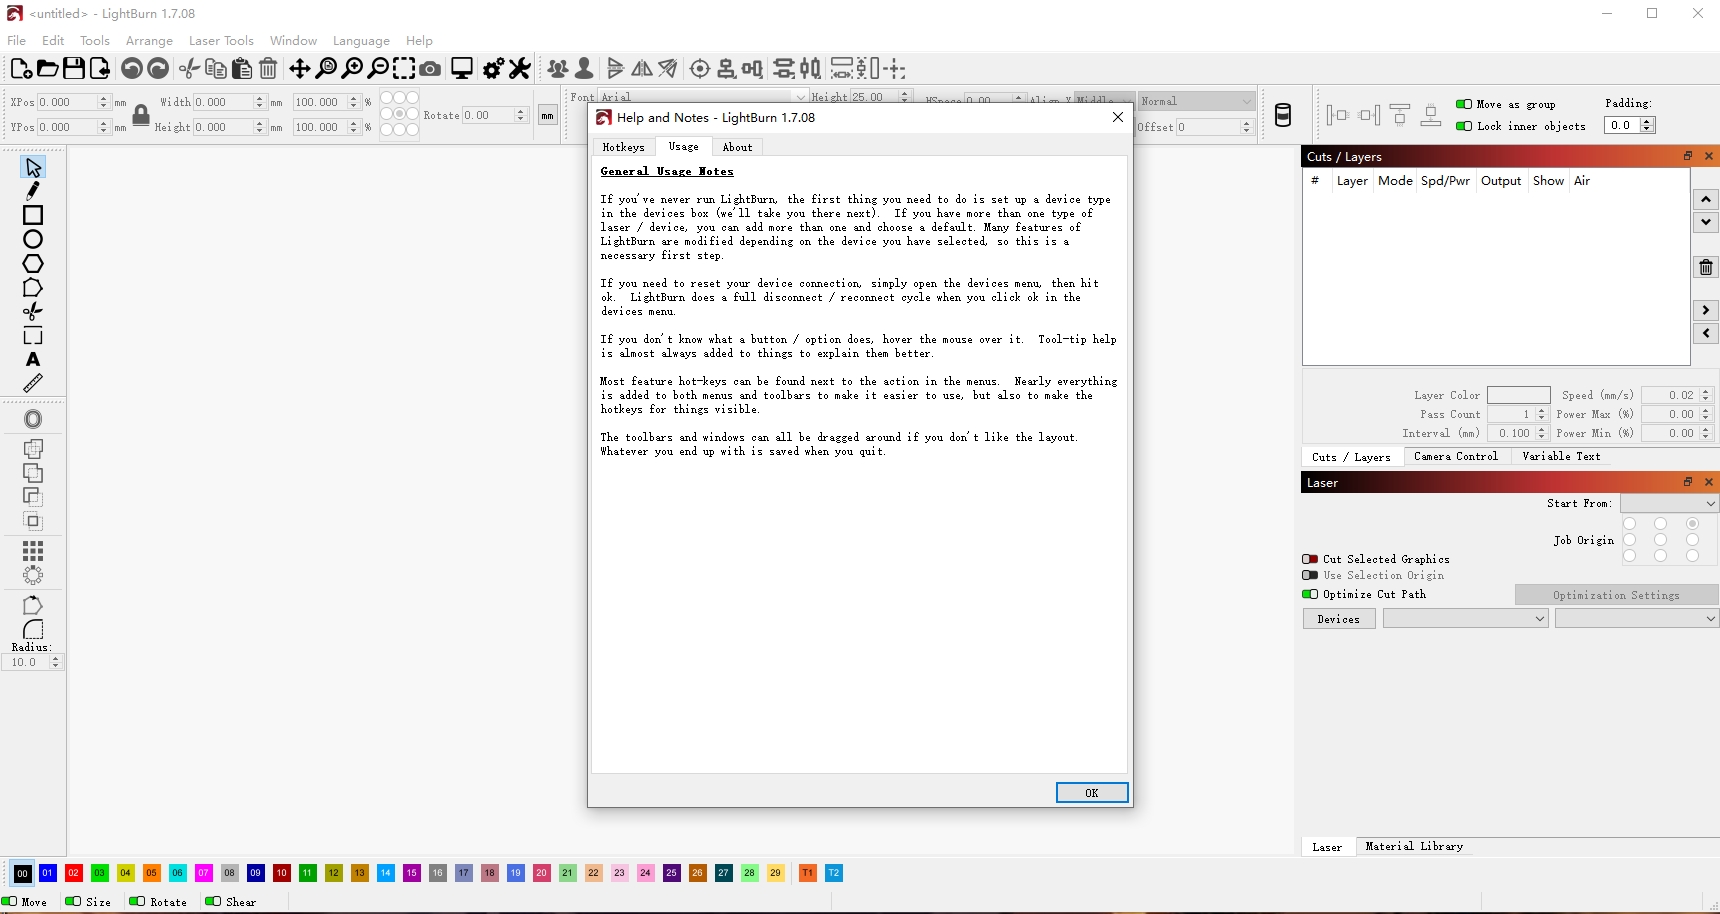Click the Undo arrow icon
This screenshot has width=1720, height=914.
point(131,68)
